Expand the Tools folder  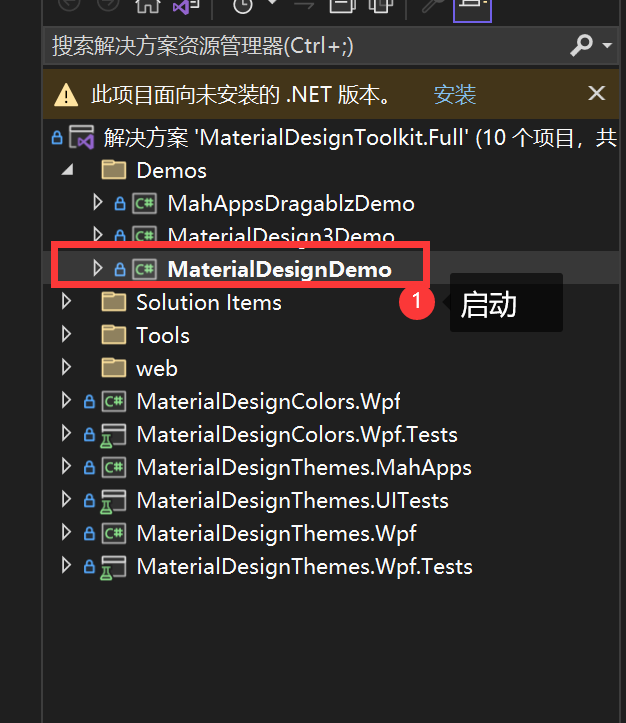coord(66,334)
